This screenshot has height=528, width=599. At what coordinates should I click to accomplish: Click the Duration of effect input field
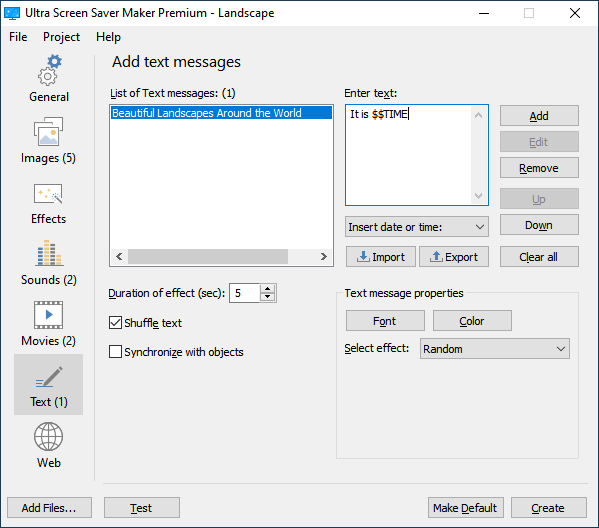tap(245, 293)
